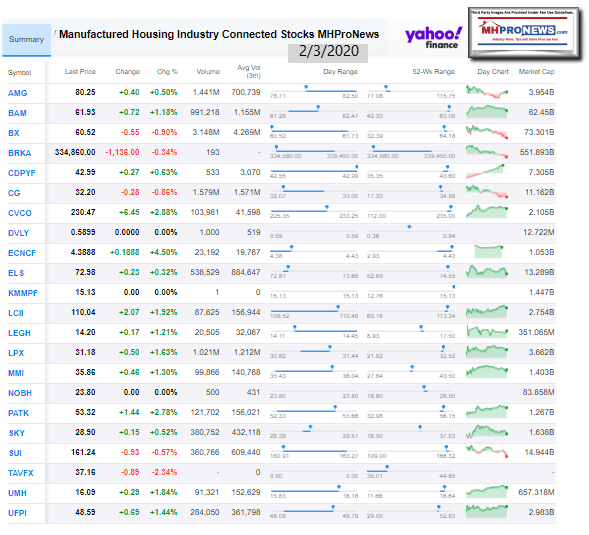589x535 pixels.
Task: Open the ECNCF day chart sparkline
Action: (x=488, y=252)
